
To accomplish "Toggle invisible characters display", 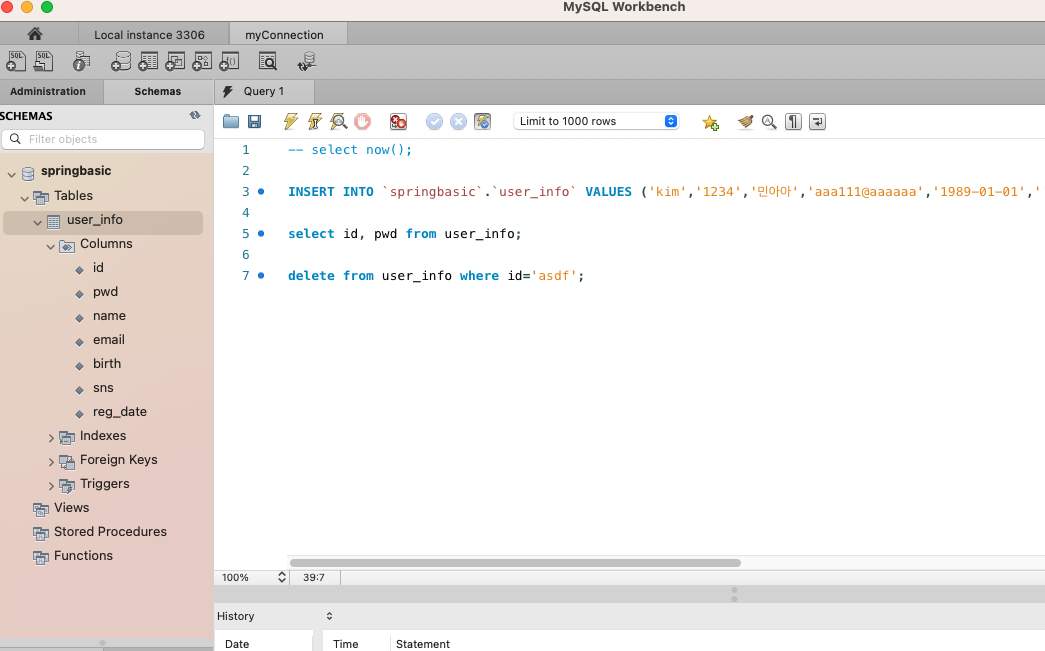I will (x=793, y=121).
